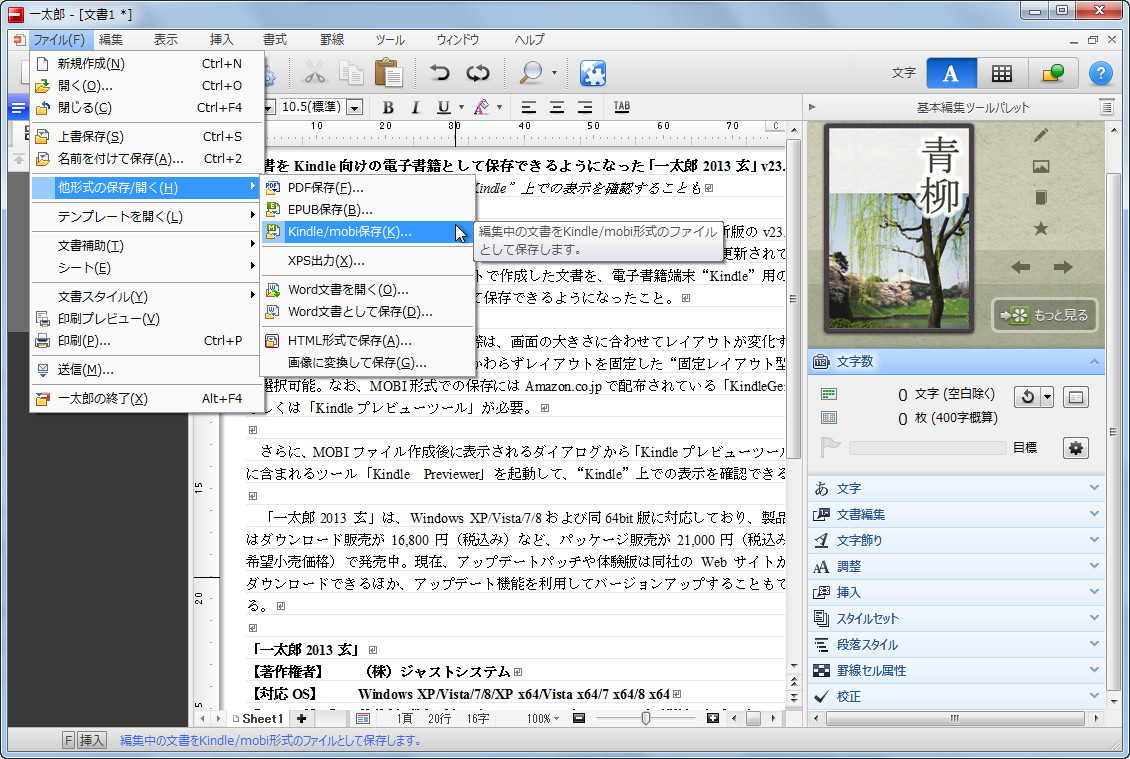Click the Paste clipboard icon
This screenshot has height=759, width=1130.
tap(388, 72)
